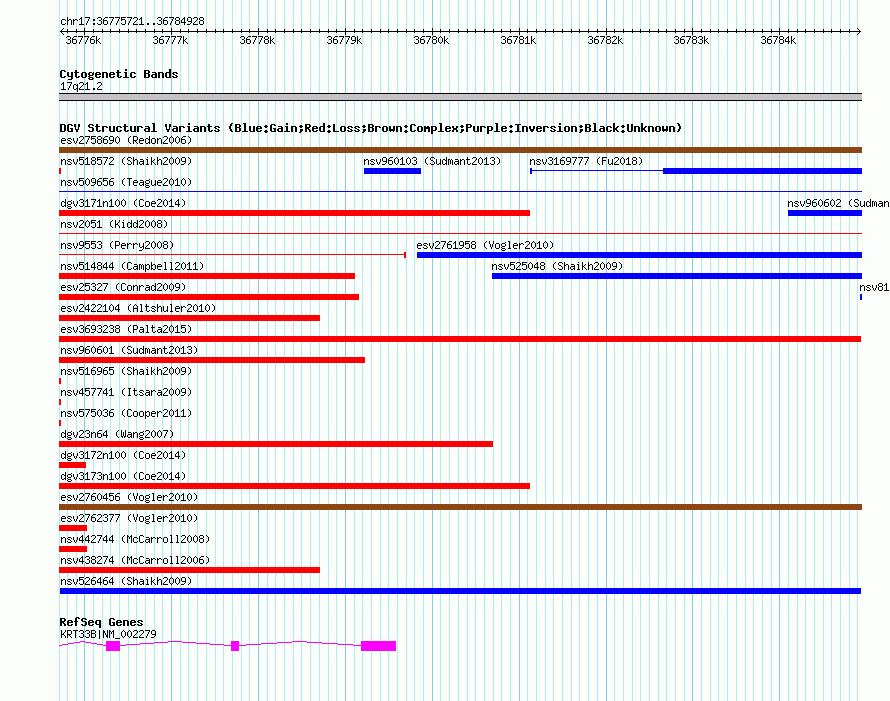Select the red nsv960601 loss bar
The width and height of the screenshot is (890, 701).
[212, 360]
